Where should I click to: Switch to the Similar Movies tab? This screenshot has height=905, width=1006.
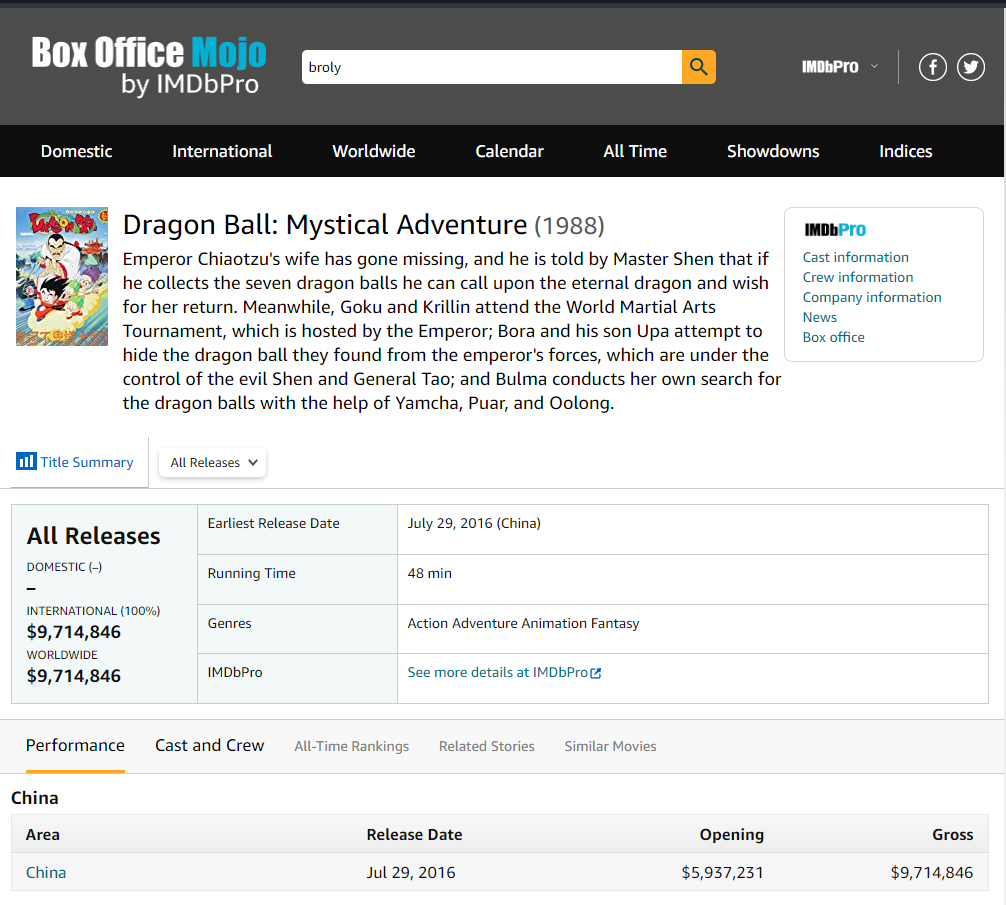[x=610, y=746]
